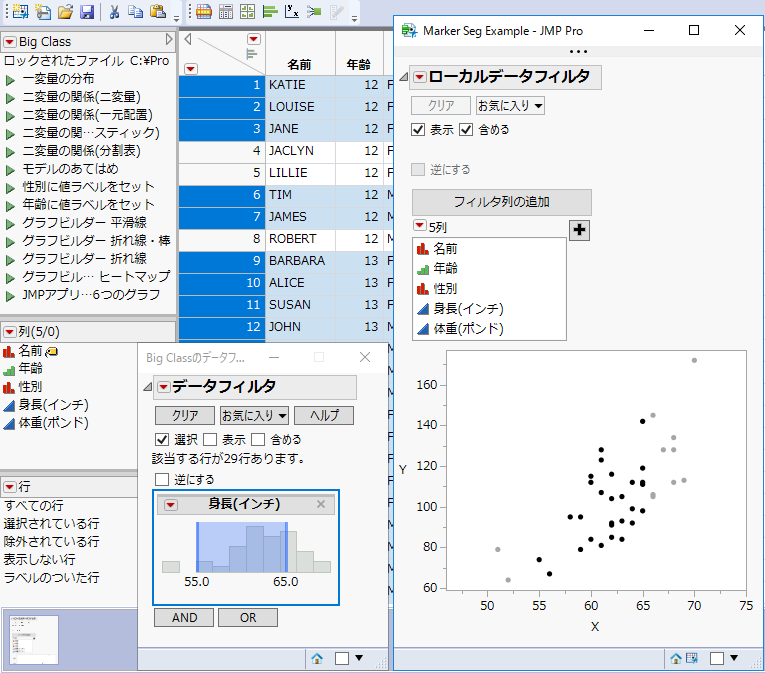
Task: Click the plus icon beside the column list
Action: pyautogui.click(x=579, y=230)
